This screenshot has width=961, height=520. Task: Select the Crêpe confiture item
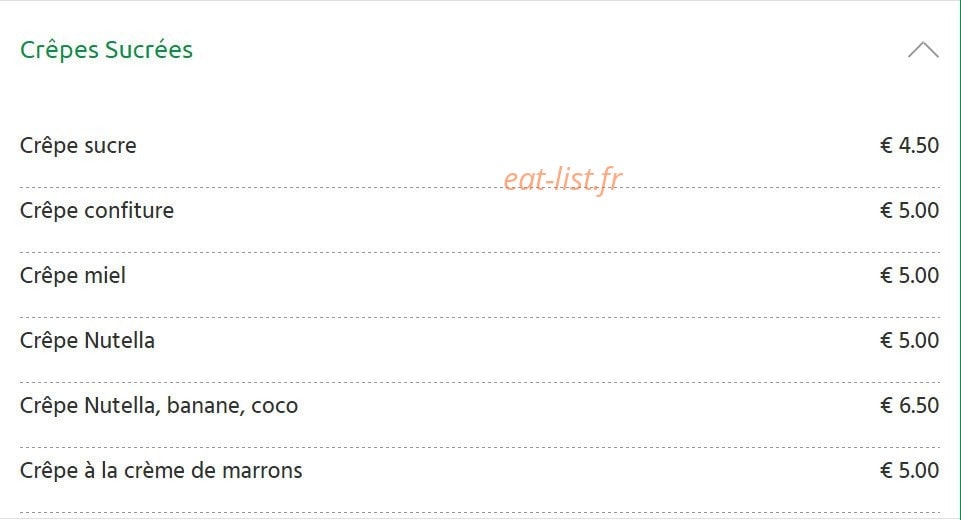point(97,210)
